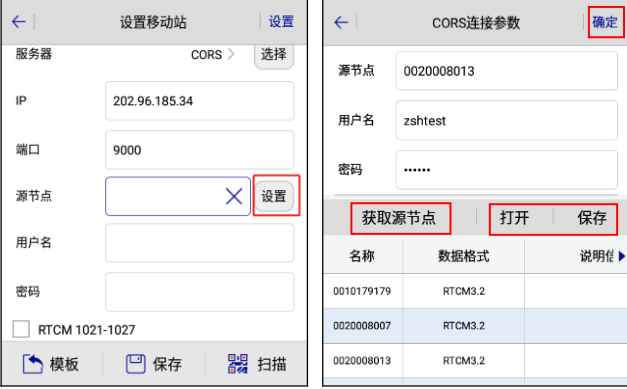Image resolution: width=627 pixels, height=389 pixels.
Task: Focus the empty 用户名 field in 设置移动站
Action: 200,243
